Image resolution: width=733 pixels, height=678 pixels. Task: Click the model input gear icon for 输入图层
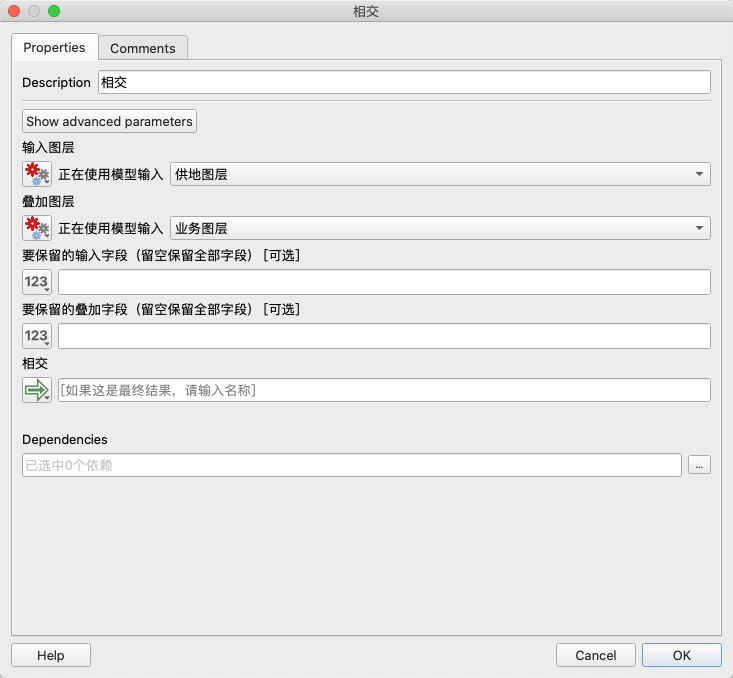pos(36,174)
